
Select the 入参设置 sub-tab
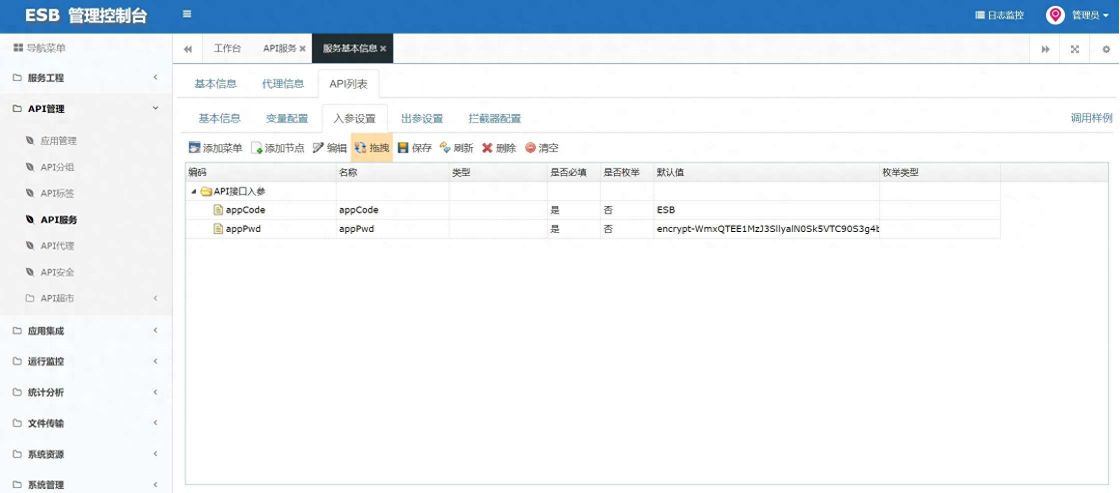point(354,118)
